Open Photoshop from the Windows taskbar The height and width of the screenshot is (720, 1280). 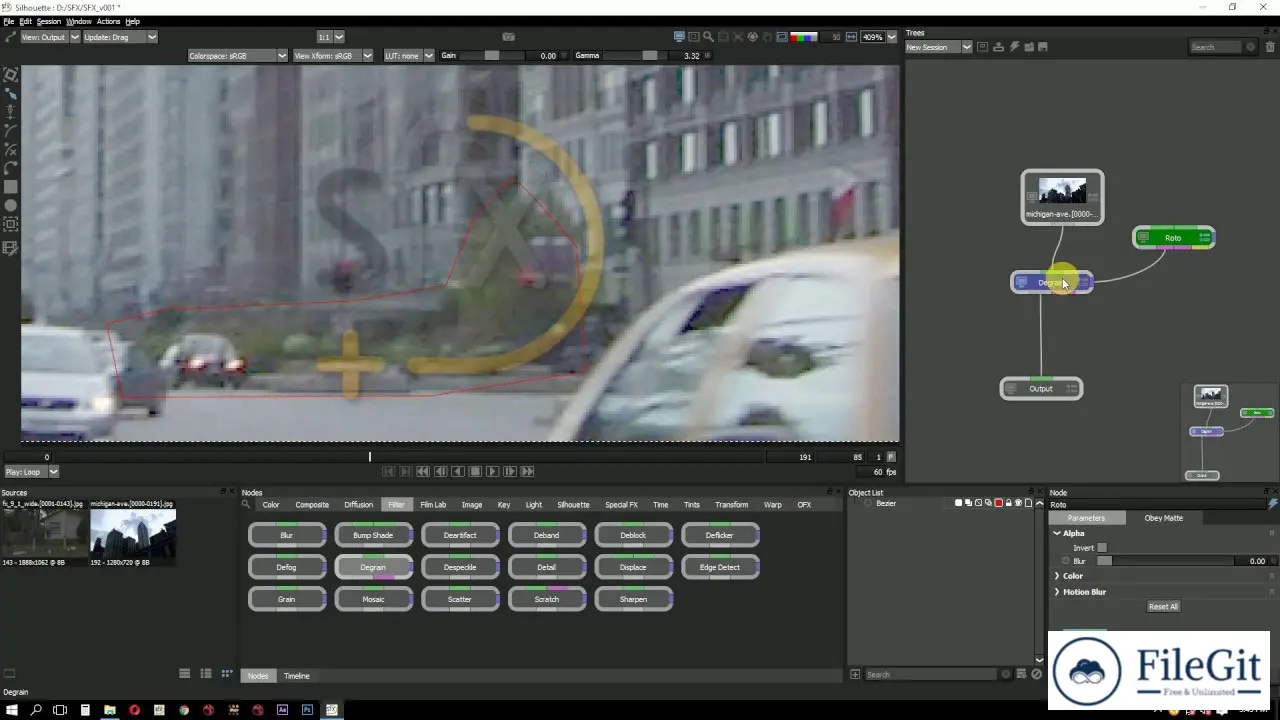[x=307, y=710]
